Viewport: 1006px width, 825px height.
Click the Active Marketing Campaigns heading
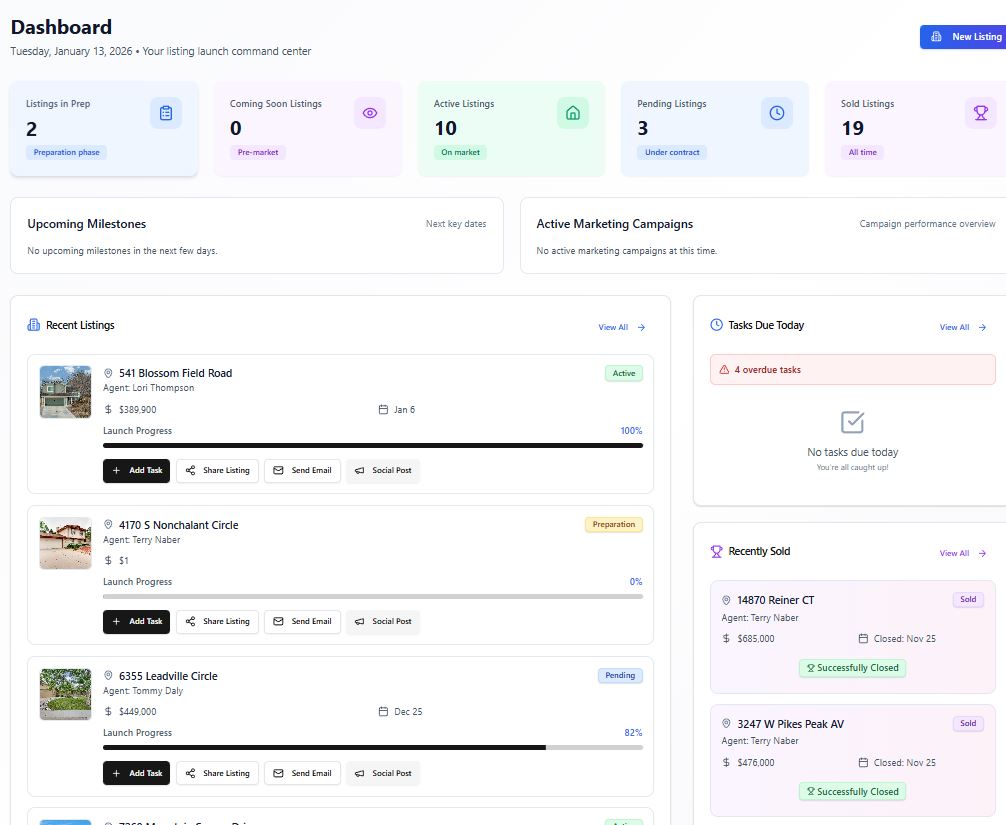click(615, 224)
